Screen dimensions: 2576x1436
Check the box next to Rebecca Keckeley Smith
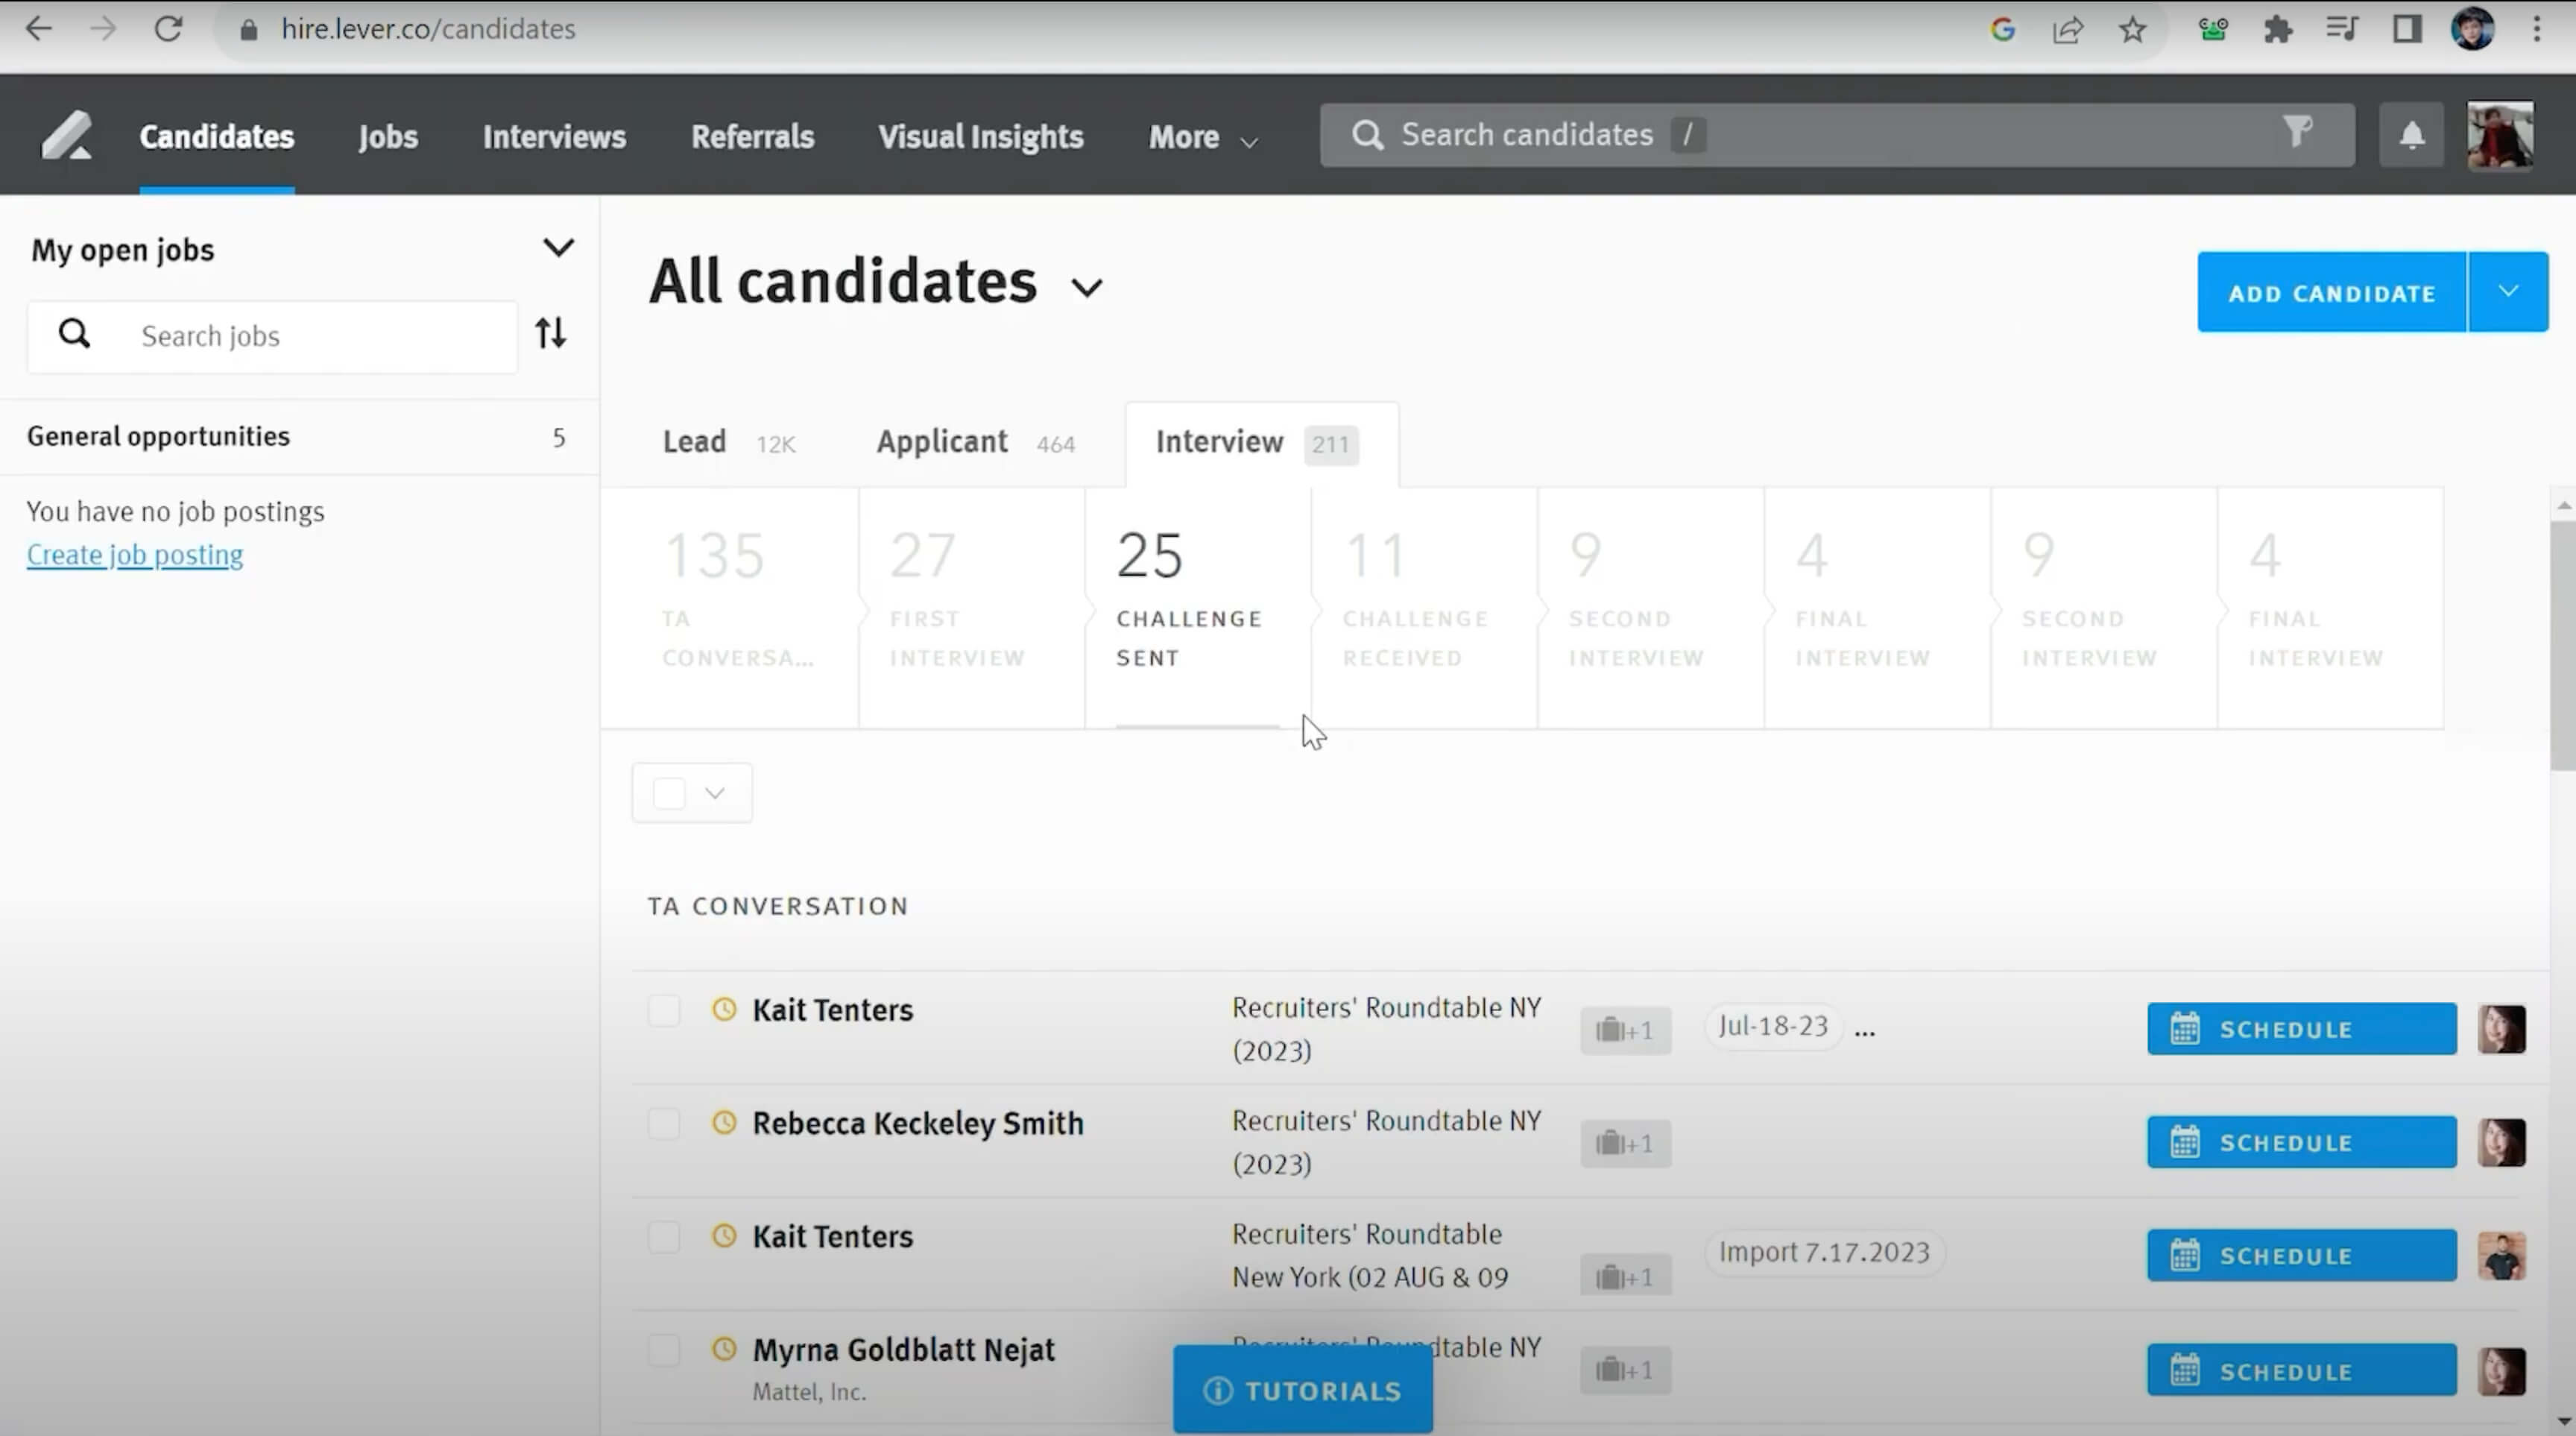tap(664, 1123)
